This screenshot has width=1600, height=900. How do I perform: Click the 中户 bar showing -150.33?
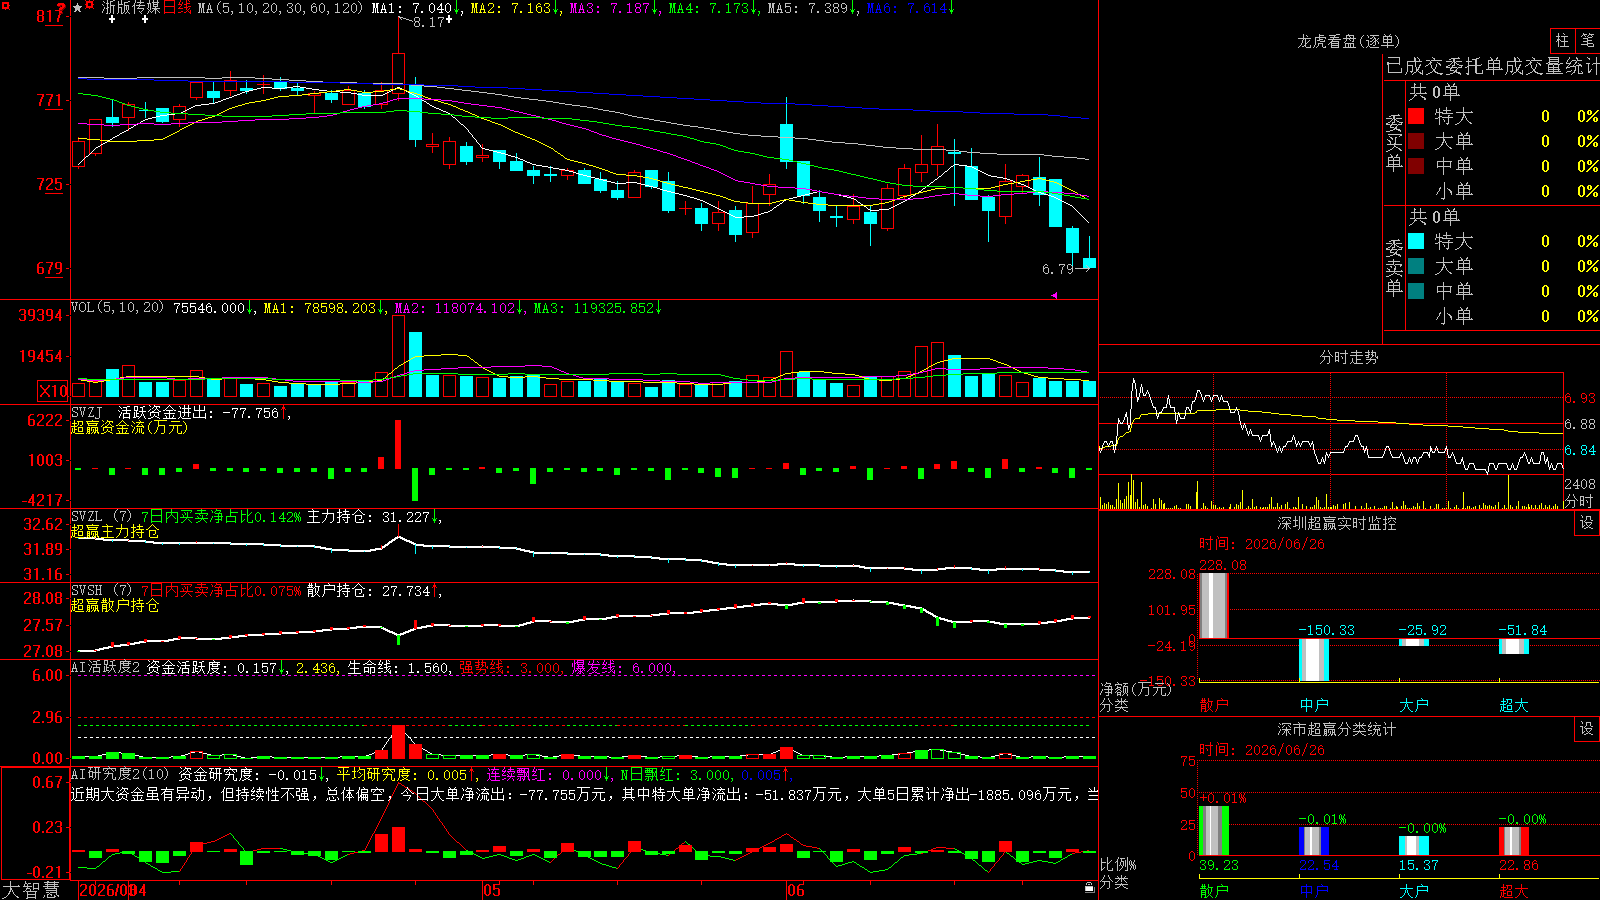pyautogui.click(x=1313, y=660)
